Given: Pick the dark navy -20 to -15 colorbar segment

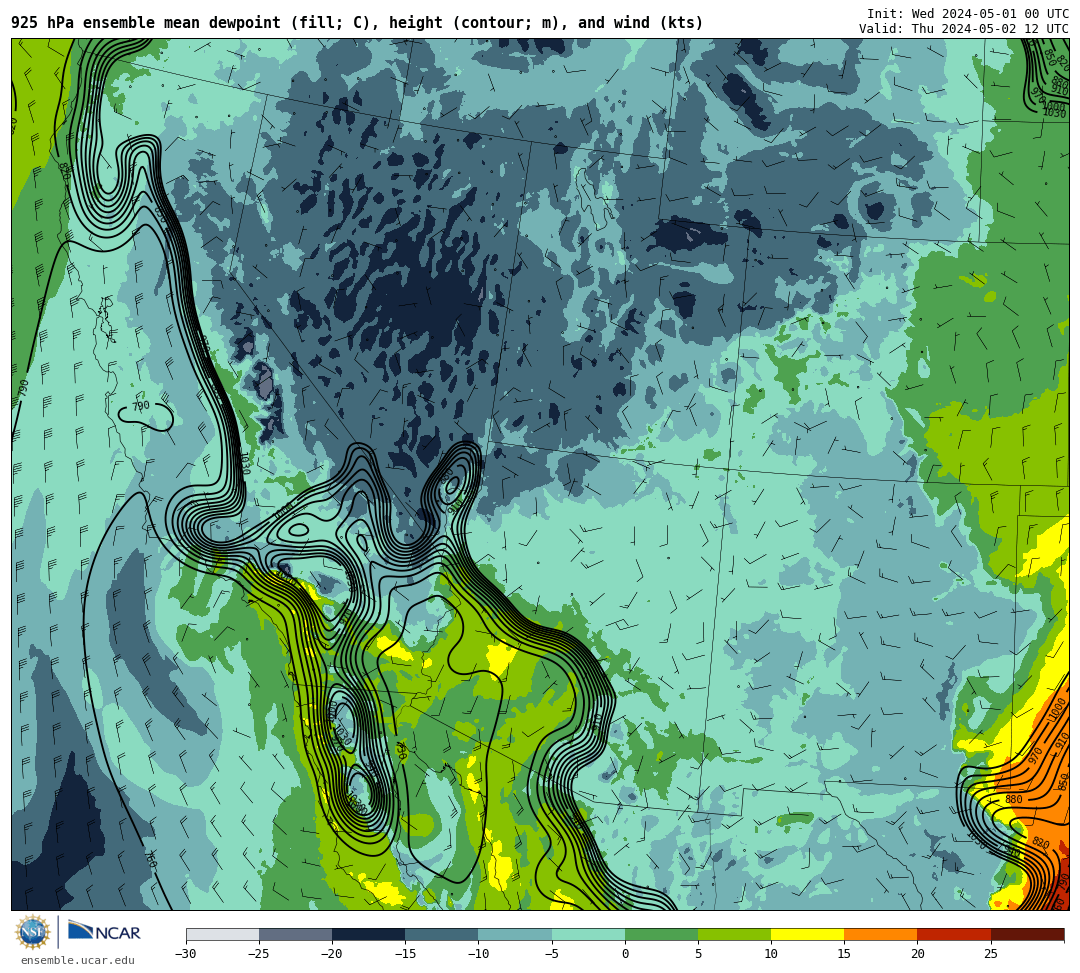Looking at the screenshot, I should pos(368,934).
